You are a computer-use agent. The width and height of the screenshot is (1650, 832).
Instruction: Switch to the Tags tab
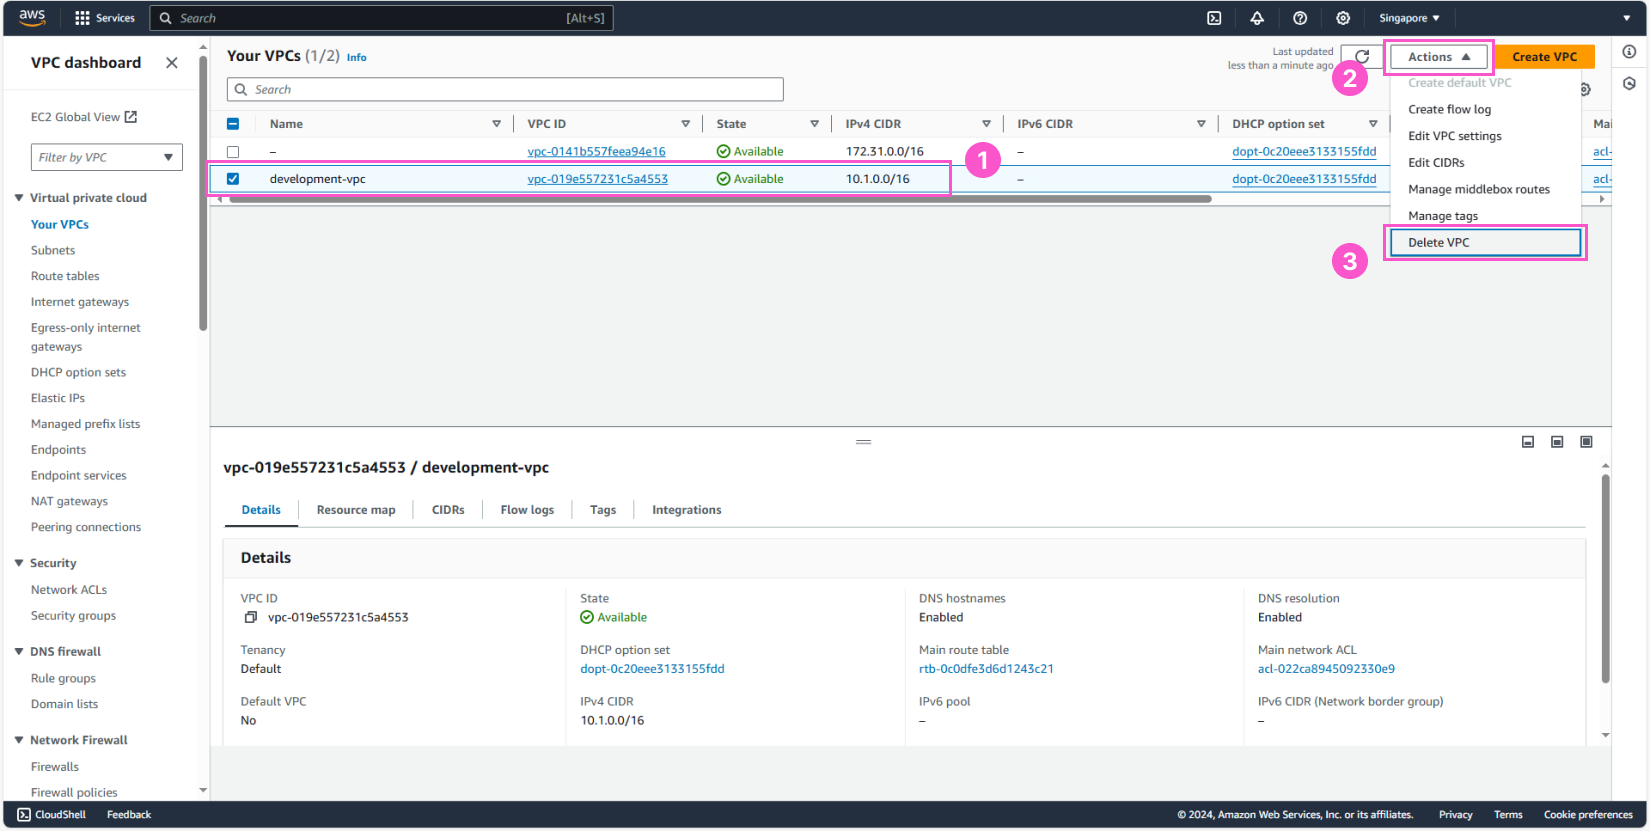pos(603,510)
